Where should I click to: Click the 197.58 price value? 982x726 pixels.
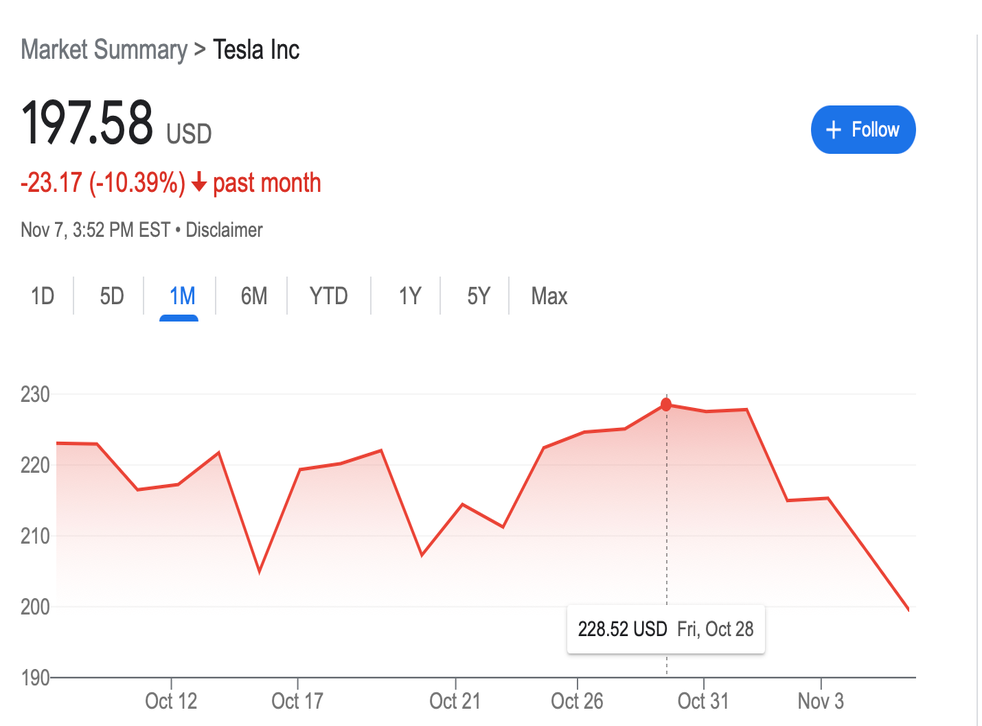tap(87, 123)
